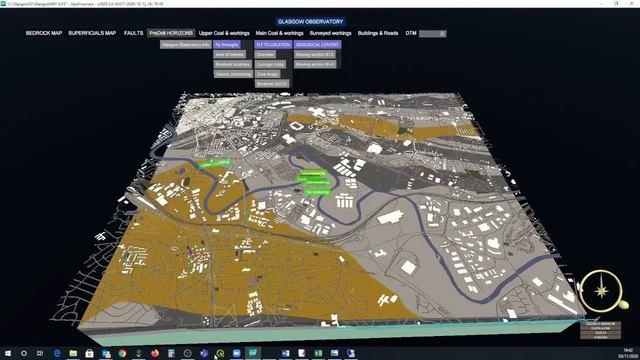Click the input field next to DTM
The width and height of the screenshot is (640, 360).
(433, 33)
